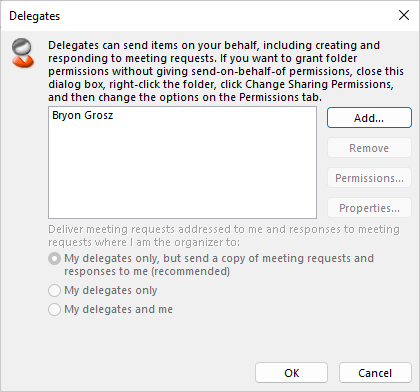The height and width of the screenshot is (392, 420).
Task: Dismiss the dialog with Cancel
Action: click(x=375, y=373)
